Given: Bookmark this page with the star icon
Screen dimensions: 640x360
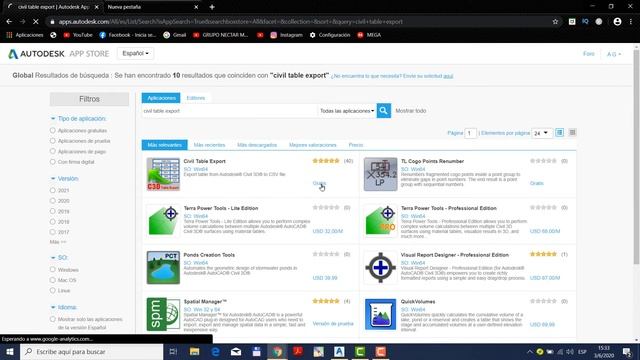Looking at the screenshot, I should click(555, 22).
